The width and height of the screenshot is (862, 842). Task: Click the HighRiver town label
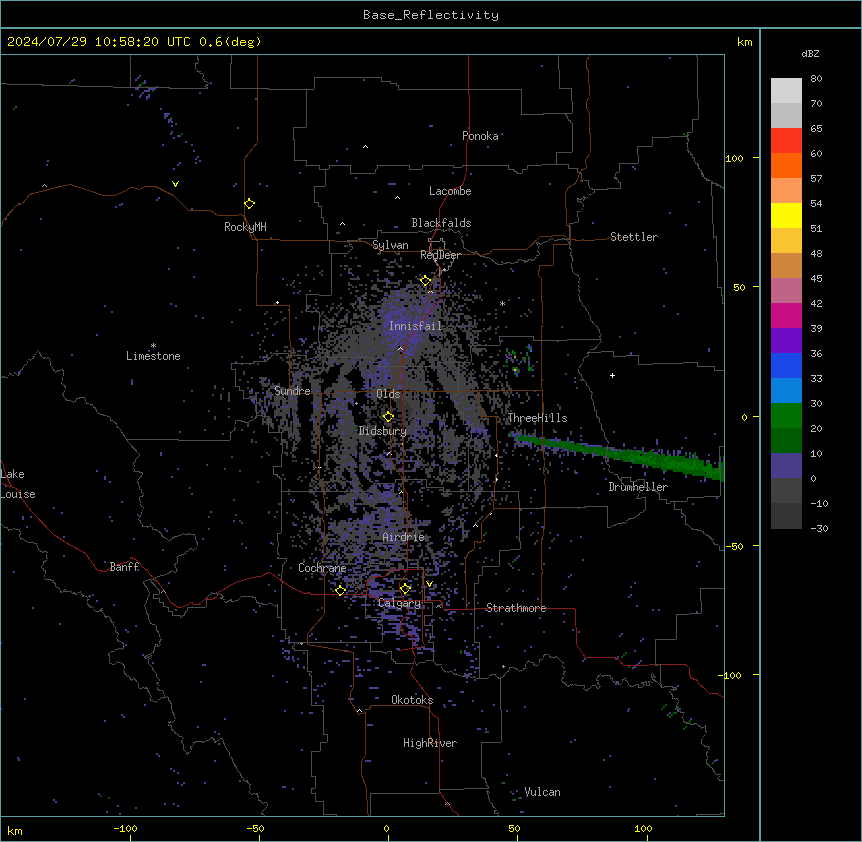coord(430,743)
